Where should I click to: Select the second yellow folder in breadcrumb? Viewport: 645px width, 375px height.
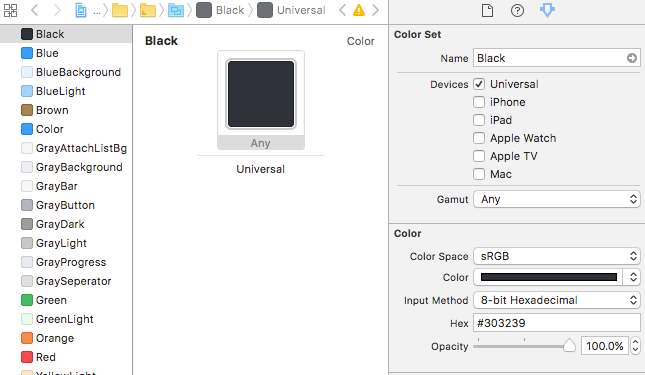coord(148,10)
